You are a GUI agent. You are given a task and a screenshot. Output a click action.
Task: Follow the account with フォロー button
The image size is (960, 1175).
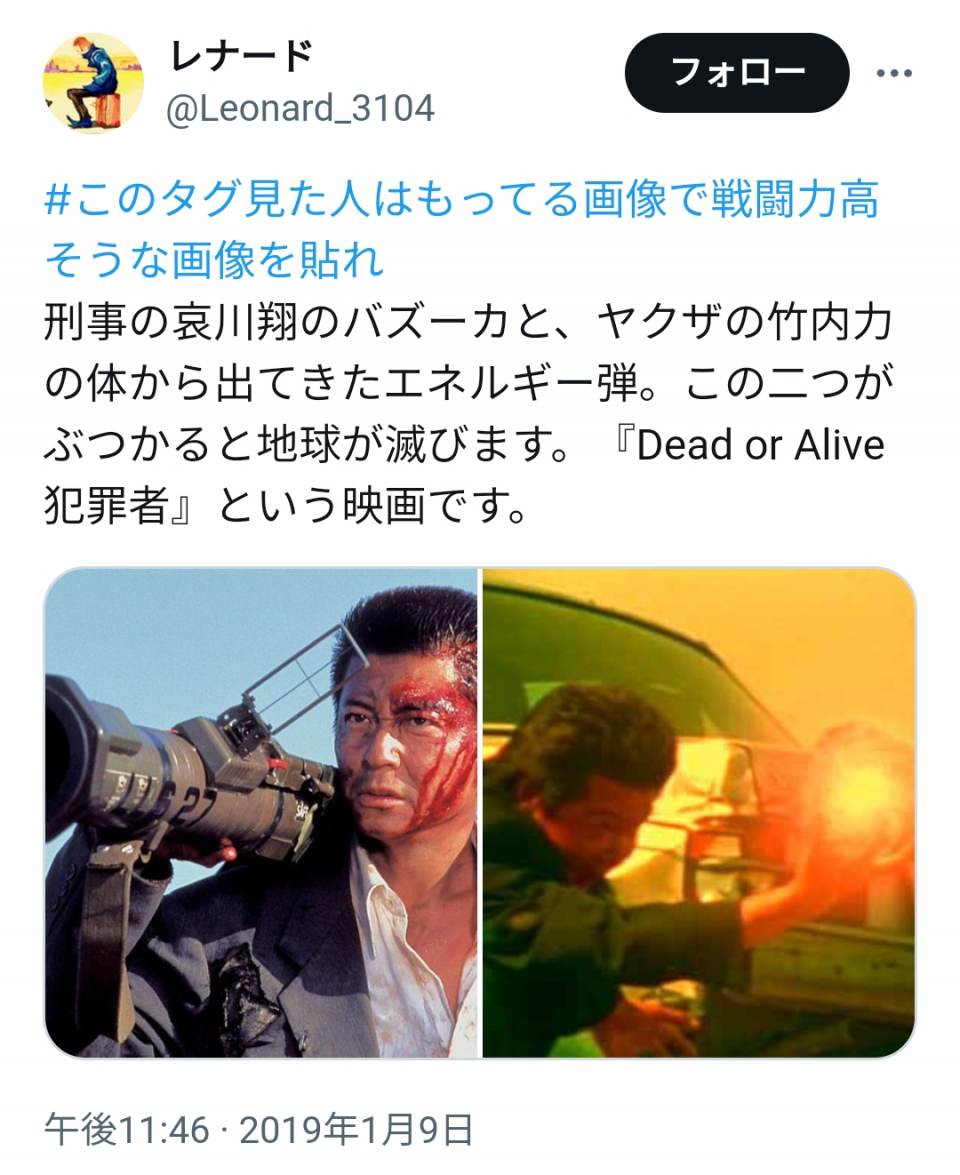737,73
